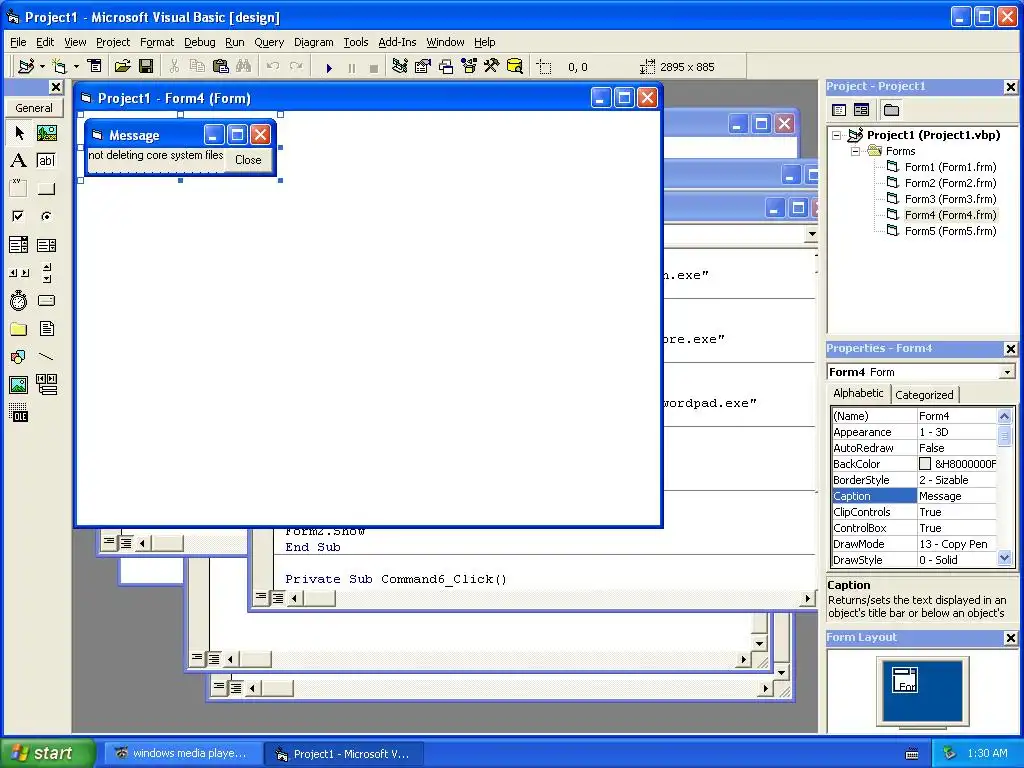This screenshot has height=768, width=1024.
Task: Select the Label tool
Action: 19,161
